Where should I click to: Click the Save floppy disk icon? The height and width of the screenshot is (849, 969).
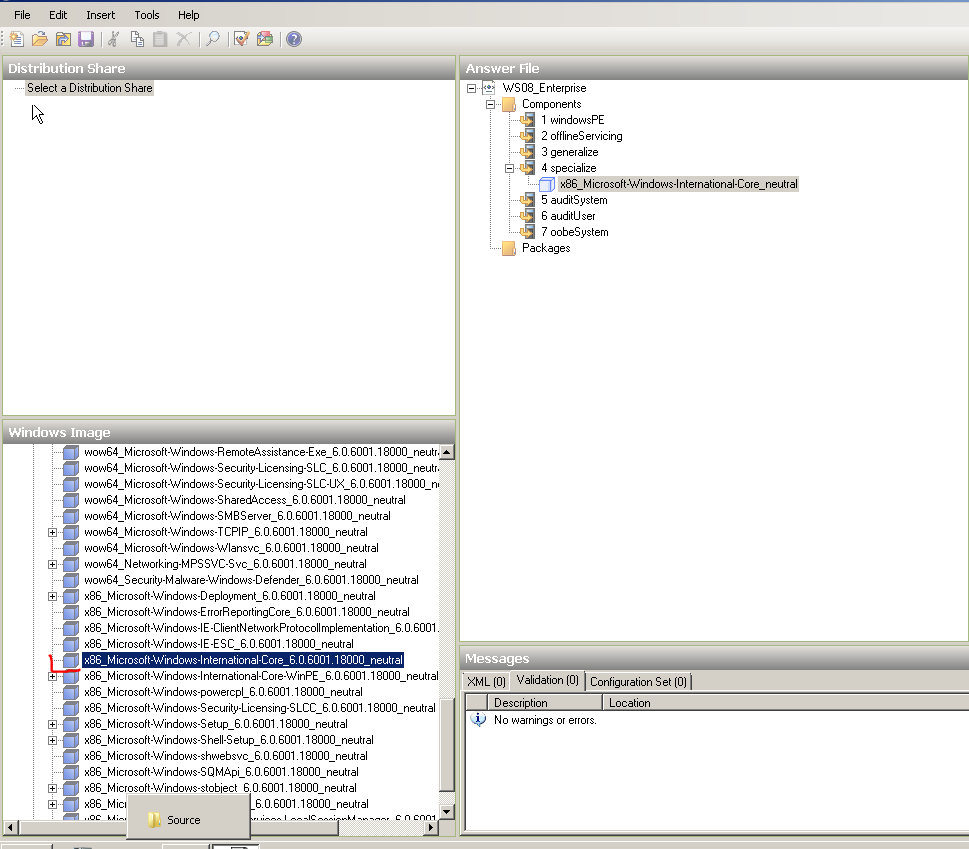[x=86, y=40]
